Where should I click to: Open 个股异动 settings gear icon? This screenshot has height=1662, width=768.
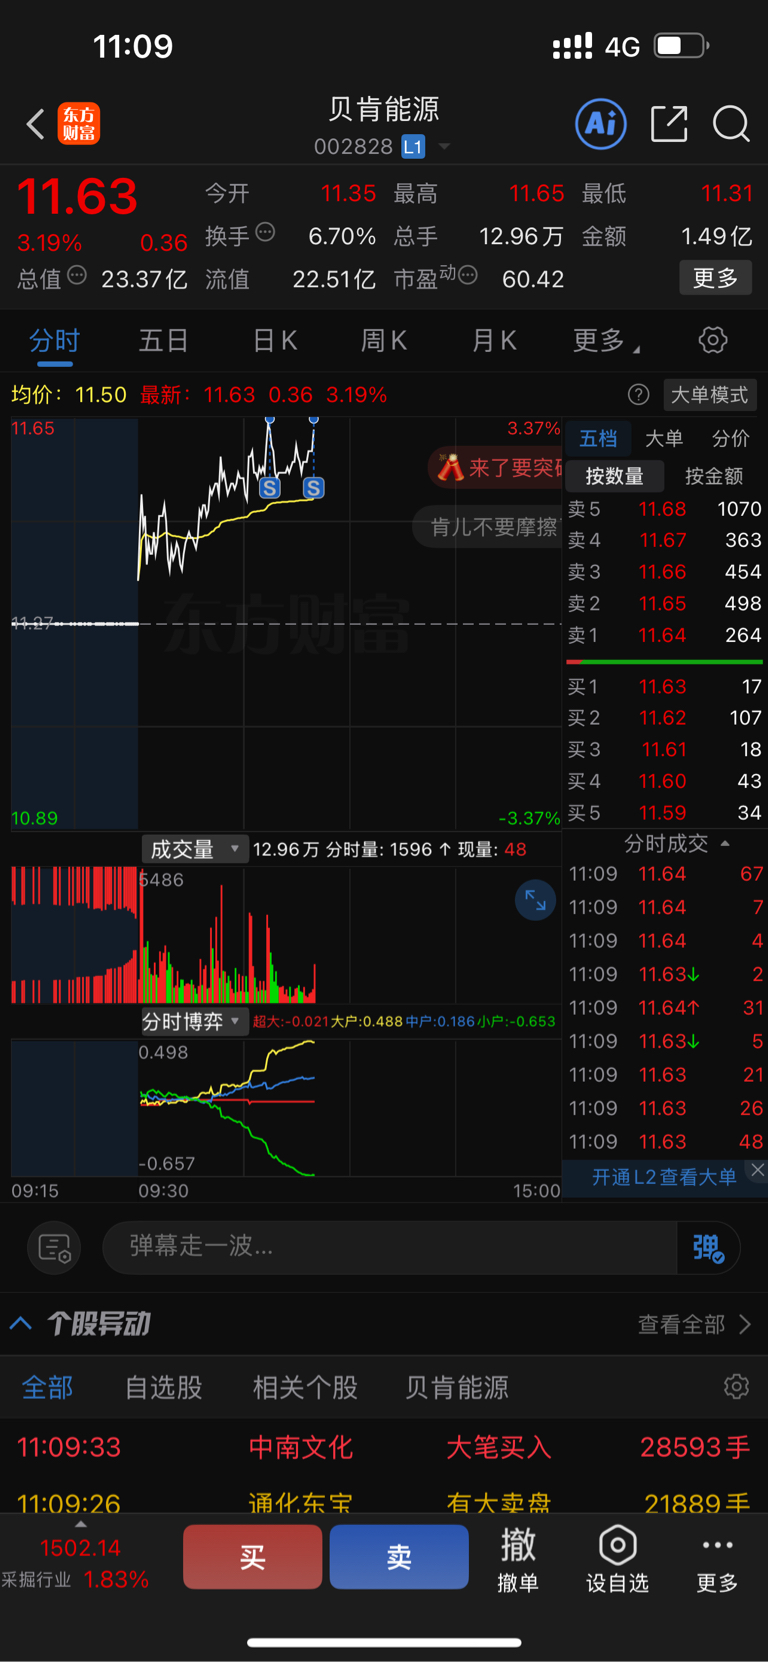[x=736, y=1387]
